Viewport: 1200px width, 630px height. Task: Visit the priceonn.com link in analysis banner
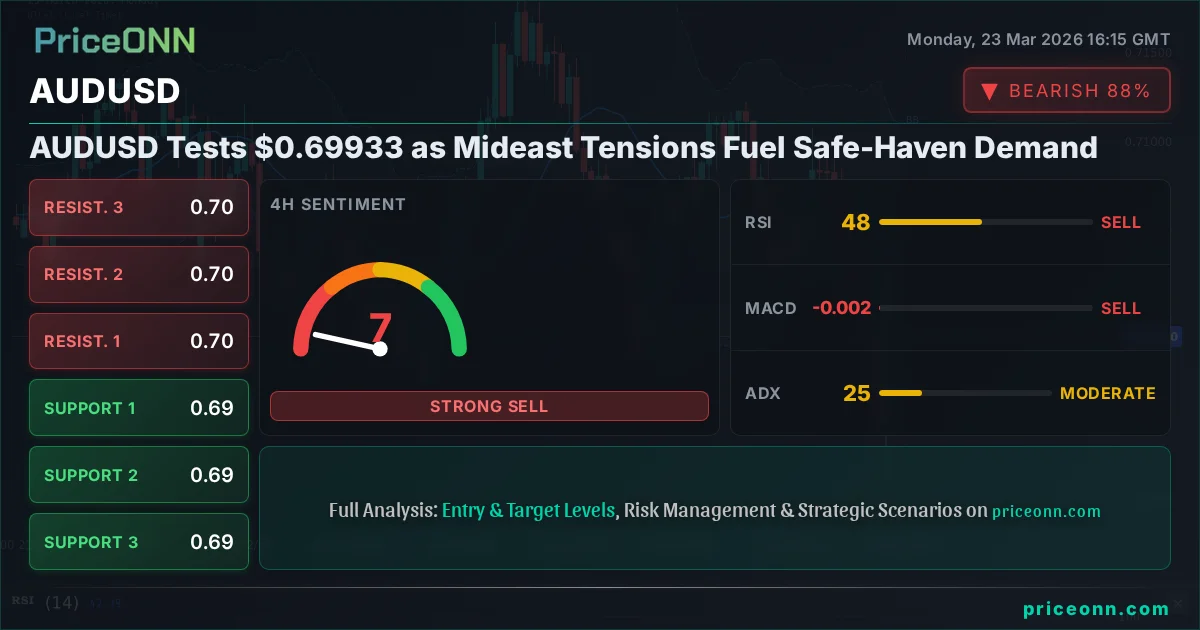click(x=1046, y=511)
